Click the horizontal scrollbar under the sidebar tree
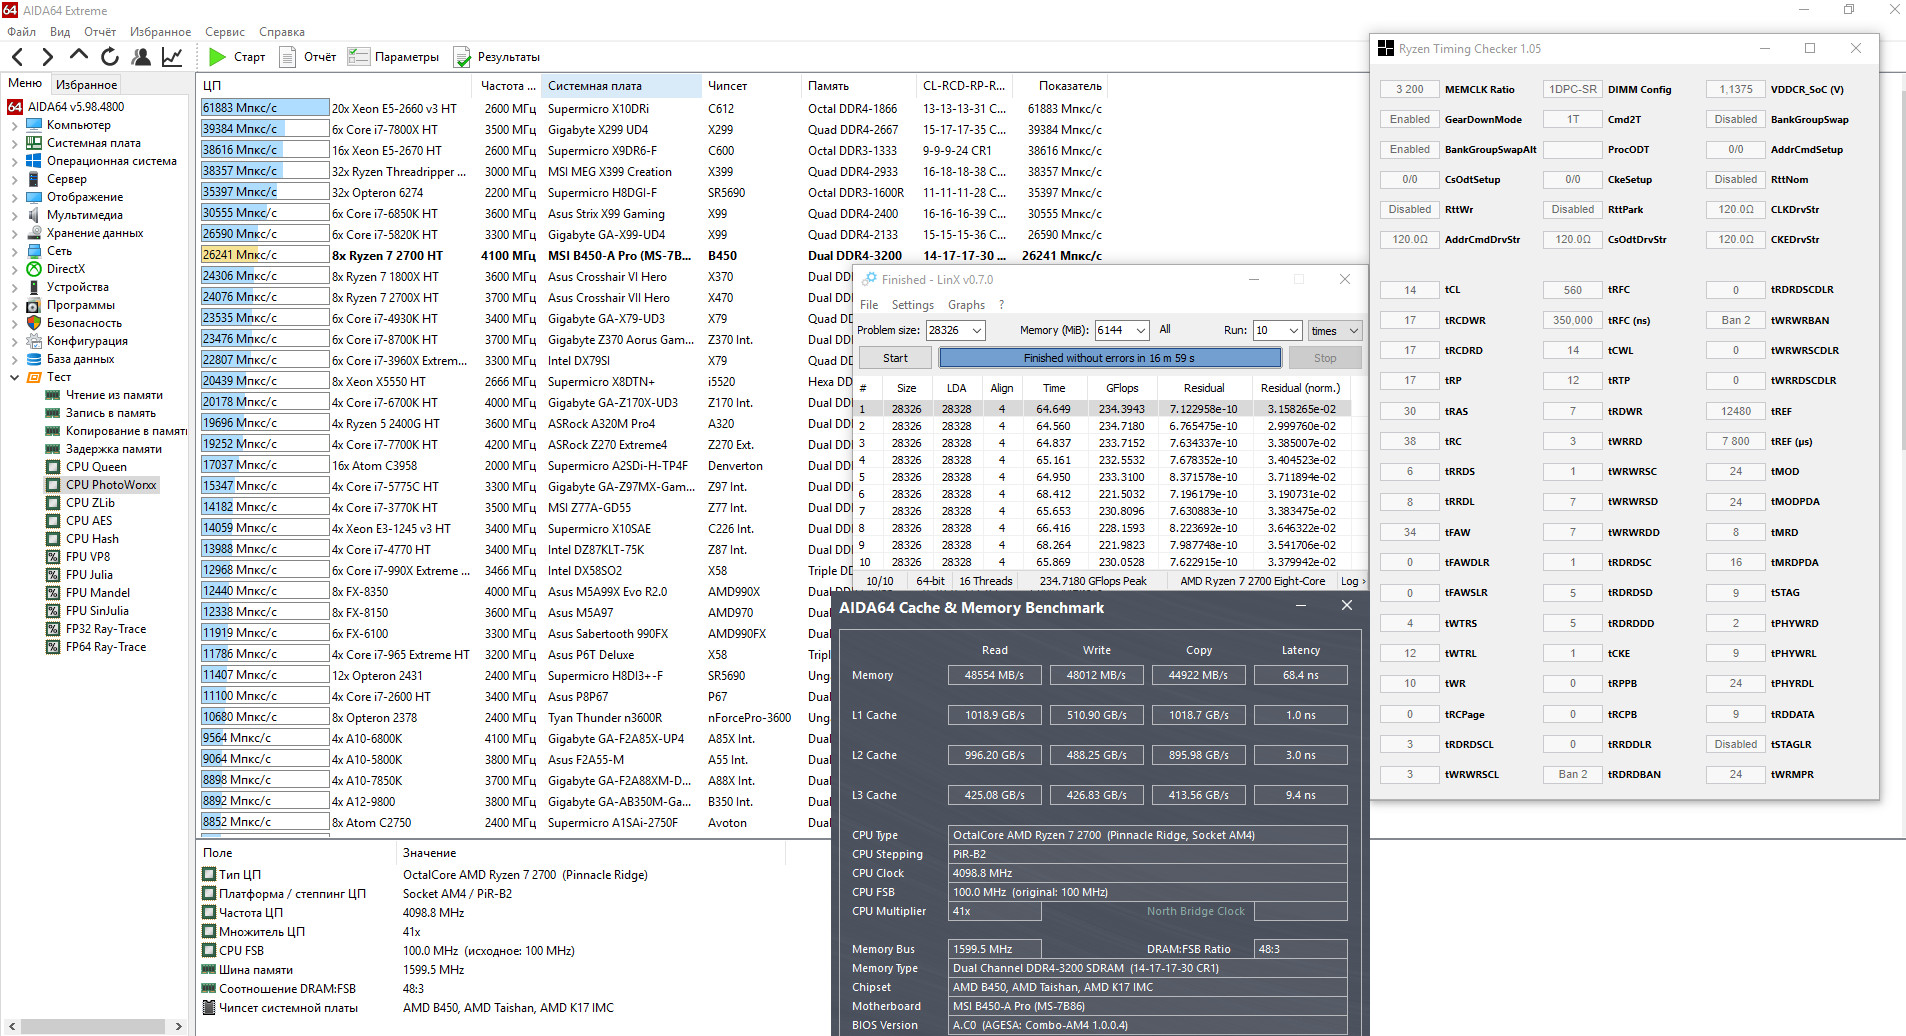This screenshot has height=1036, width=1906. tap(93, 1026)
